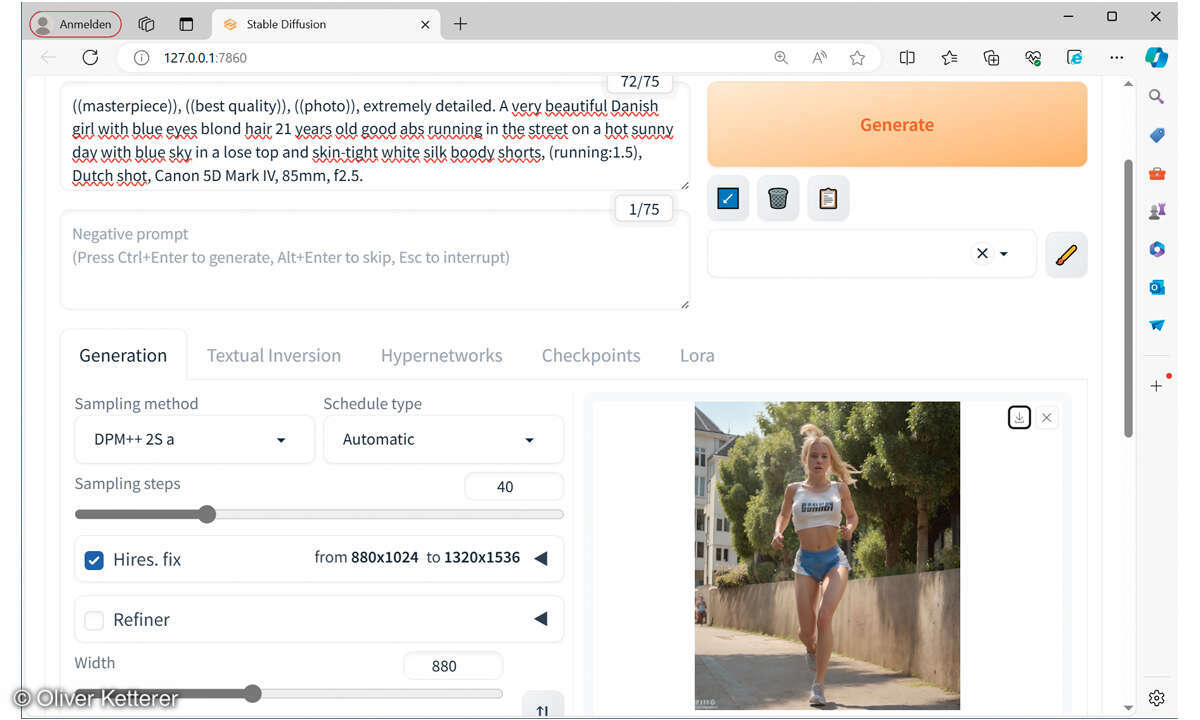Click the Browser essentials heart icon
The width and height of the screenshot is (1200, 720).
(1033, 58)
